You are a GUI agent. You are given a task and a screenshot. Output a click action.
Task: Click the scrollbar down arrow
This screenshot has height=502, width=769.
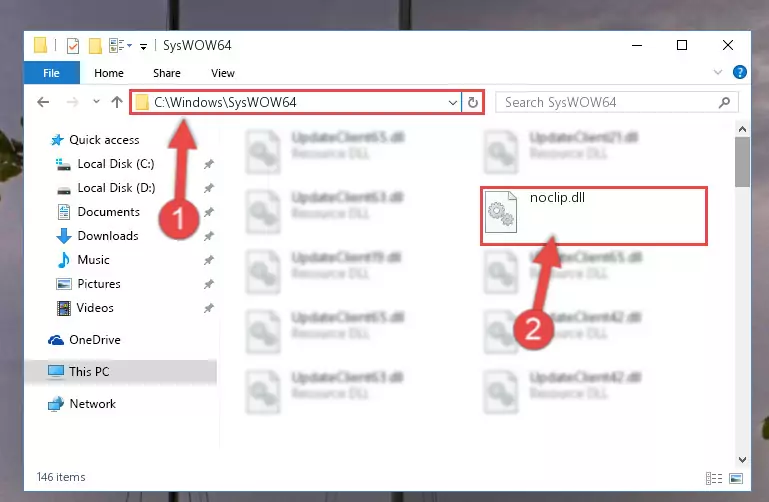(x=743, y=460)
